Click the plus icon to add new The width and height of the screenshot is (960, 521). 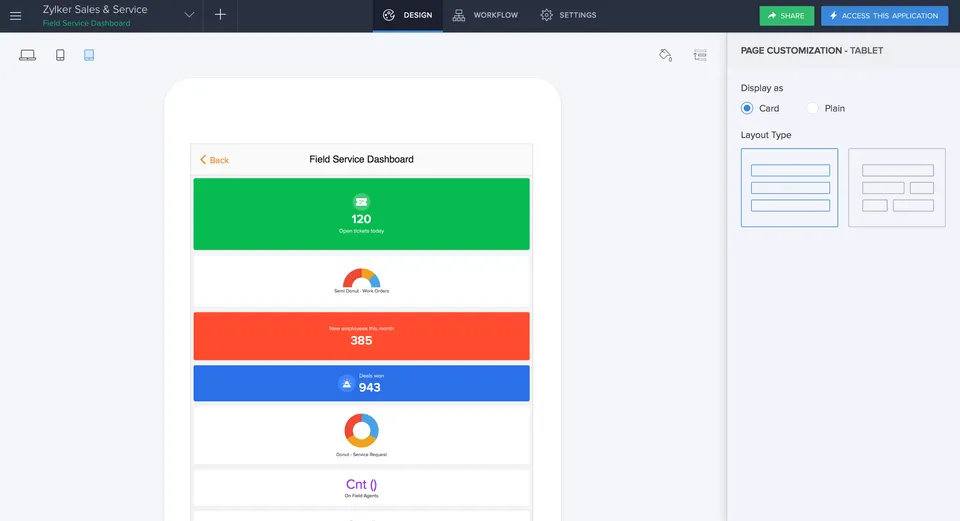pyautogui.click(x=220, y=15)
